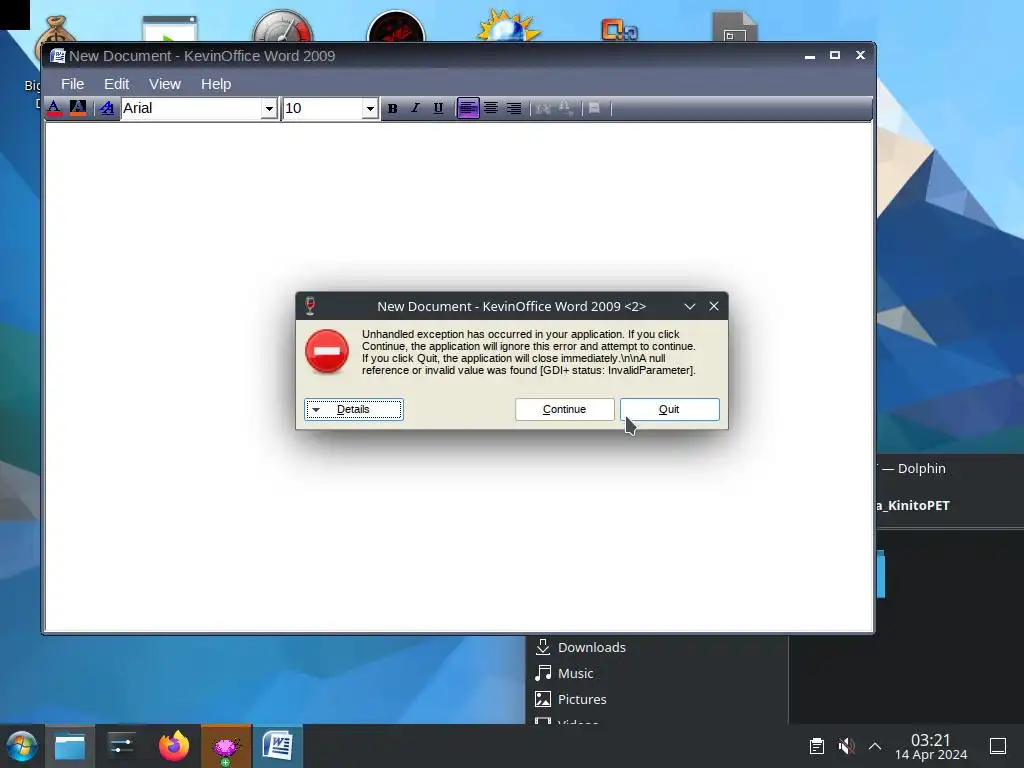Select center alignment
The height and width of the screenshot is (768, 1024).
(491, 108)
